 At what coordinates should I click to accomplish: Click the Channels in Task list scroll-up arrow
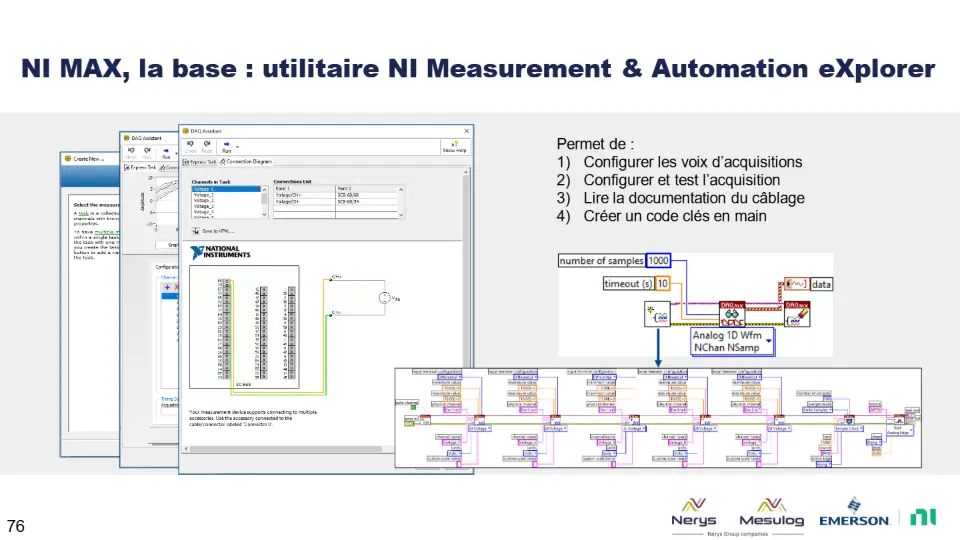(264, 189)
